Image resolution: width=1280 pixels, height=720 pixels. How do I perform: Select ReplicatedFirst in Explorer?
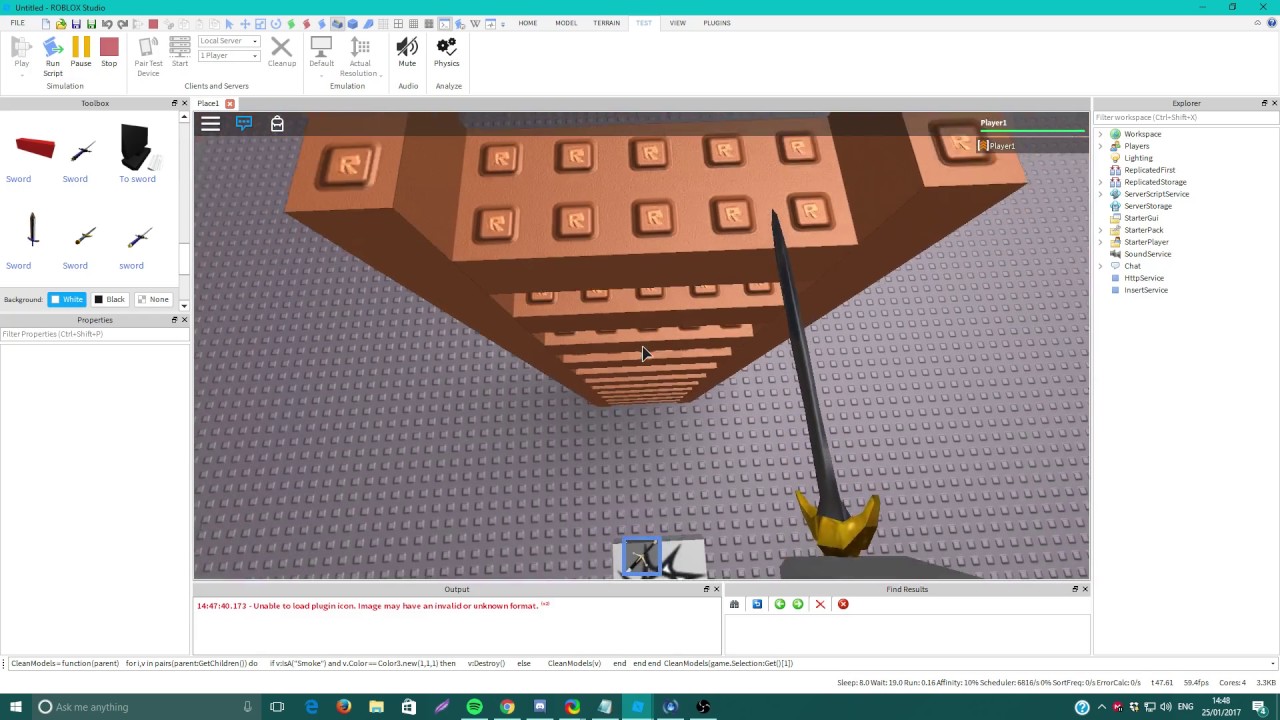(x=1149, y=170)
